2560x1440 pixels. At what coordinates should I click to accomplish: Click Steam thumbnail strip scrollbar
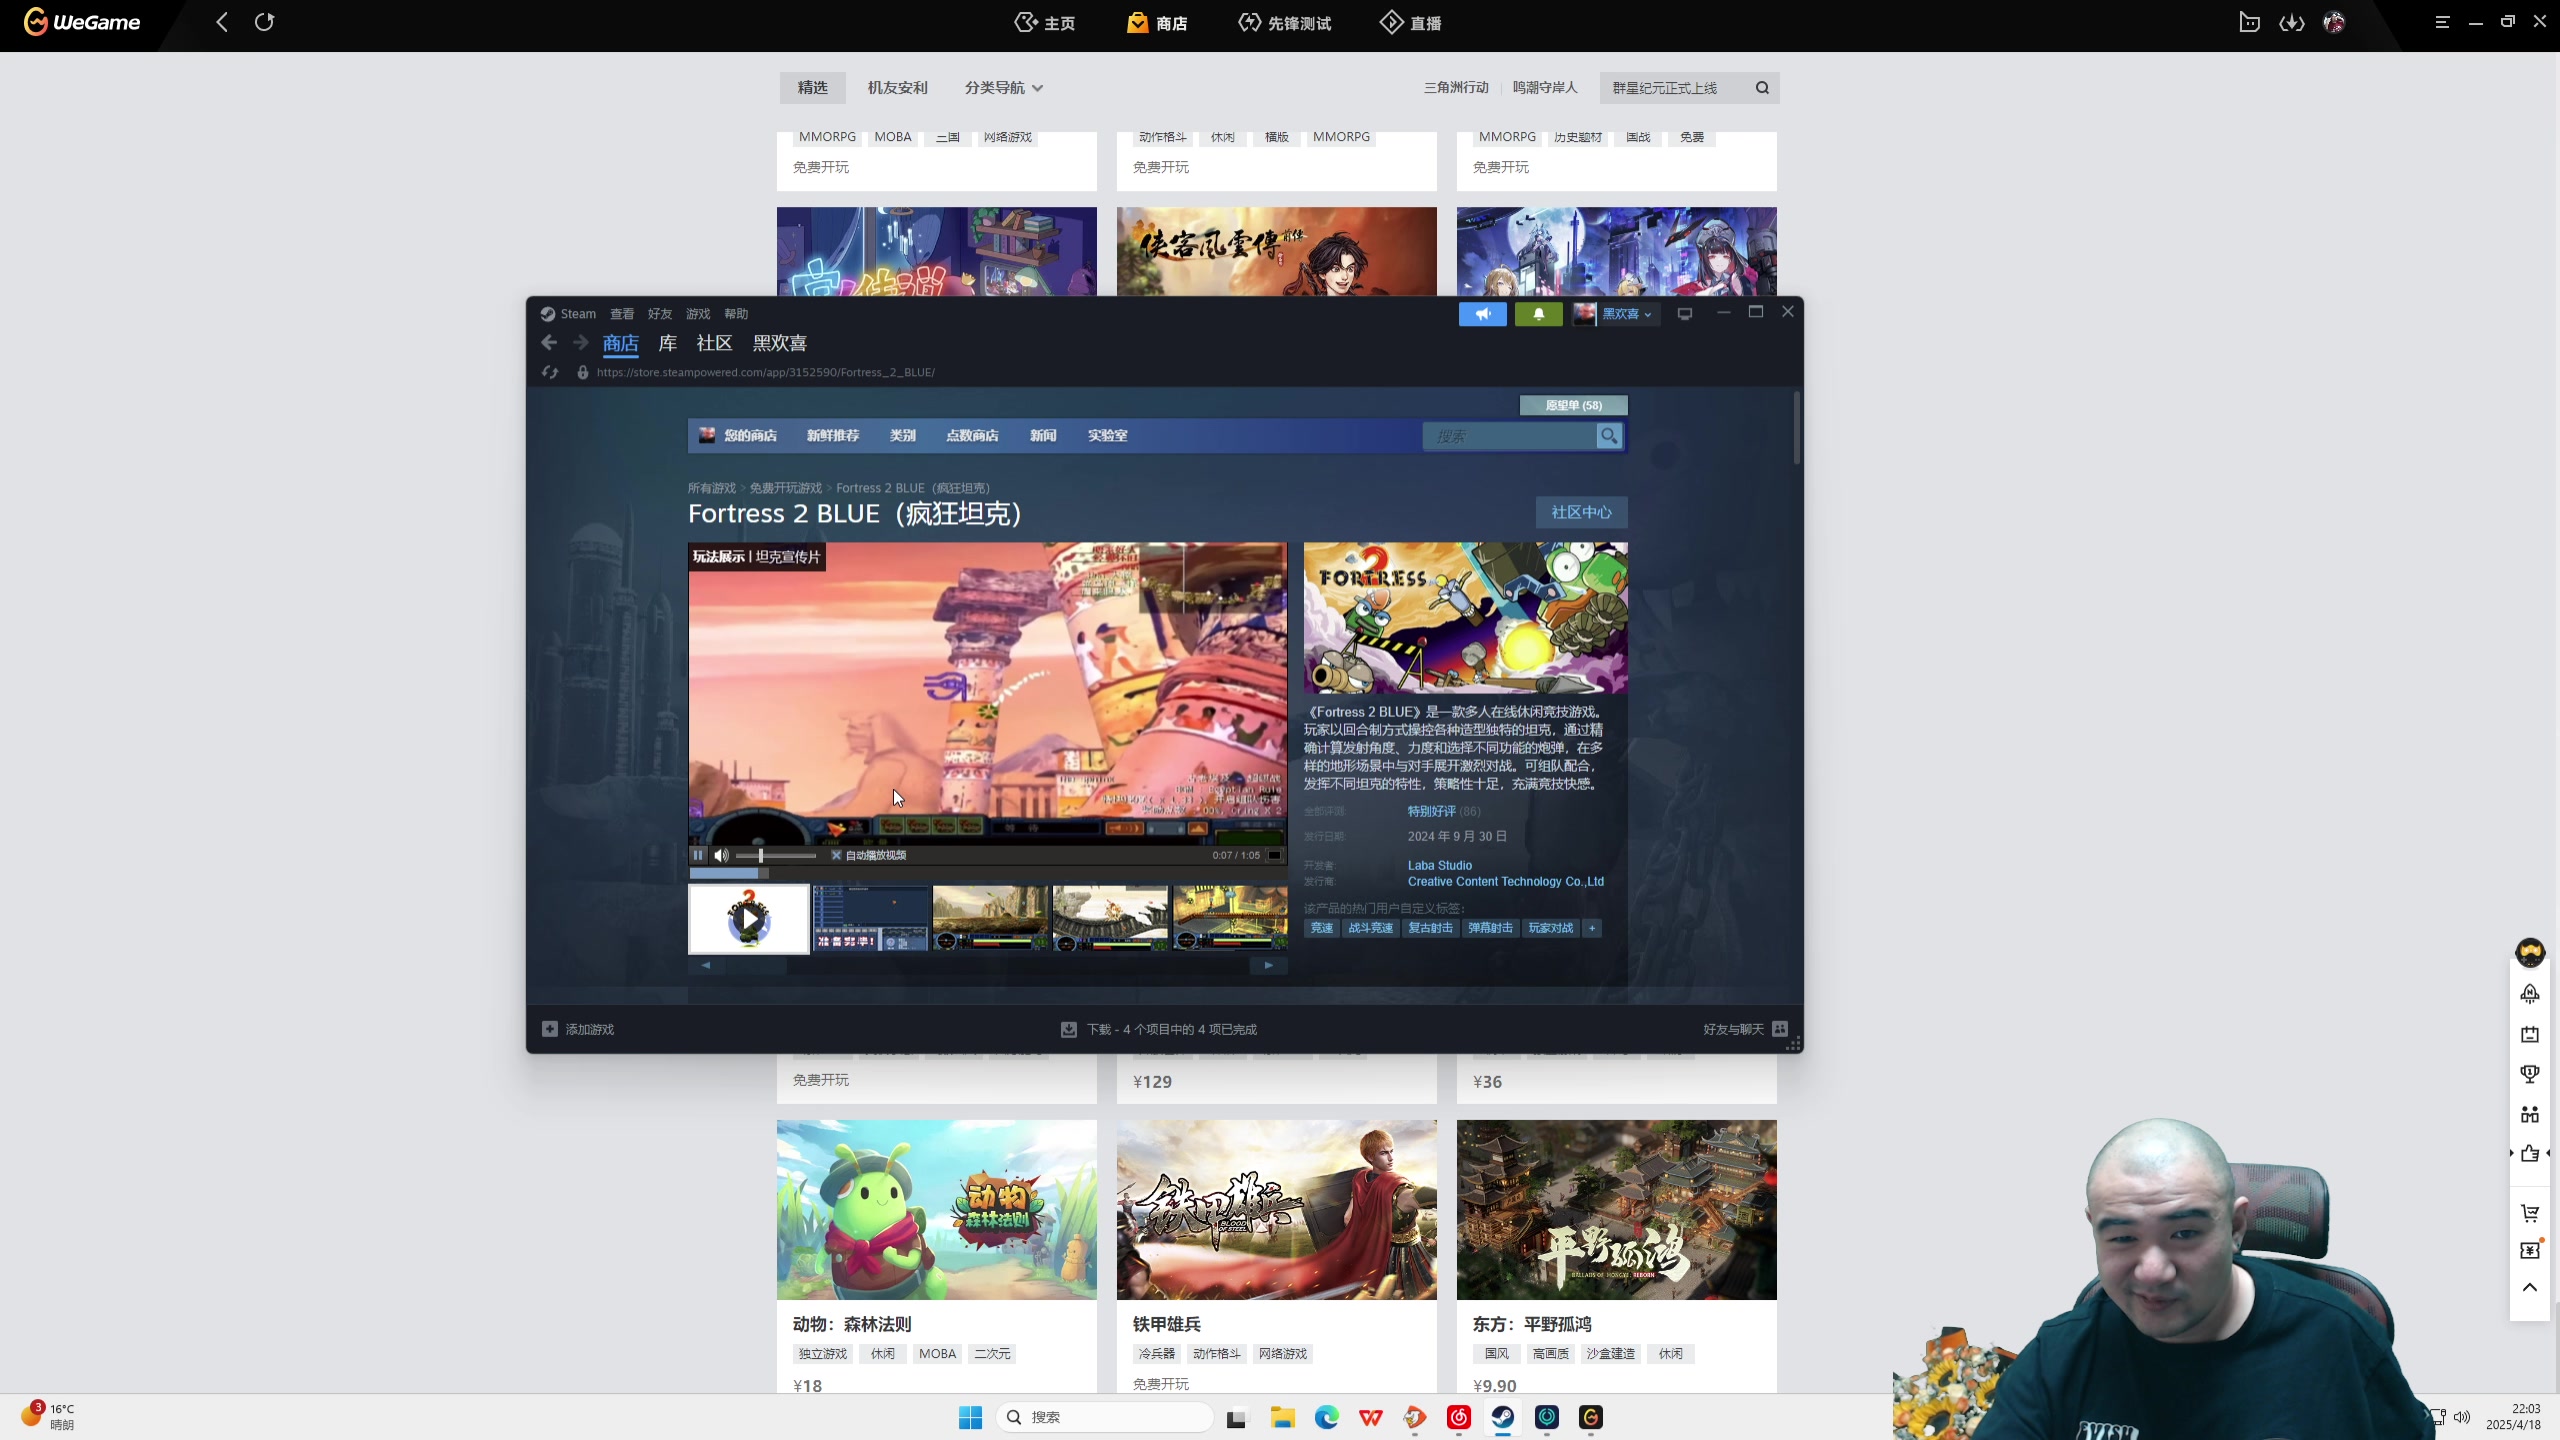pyautogui.click(x=987, y=965)
